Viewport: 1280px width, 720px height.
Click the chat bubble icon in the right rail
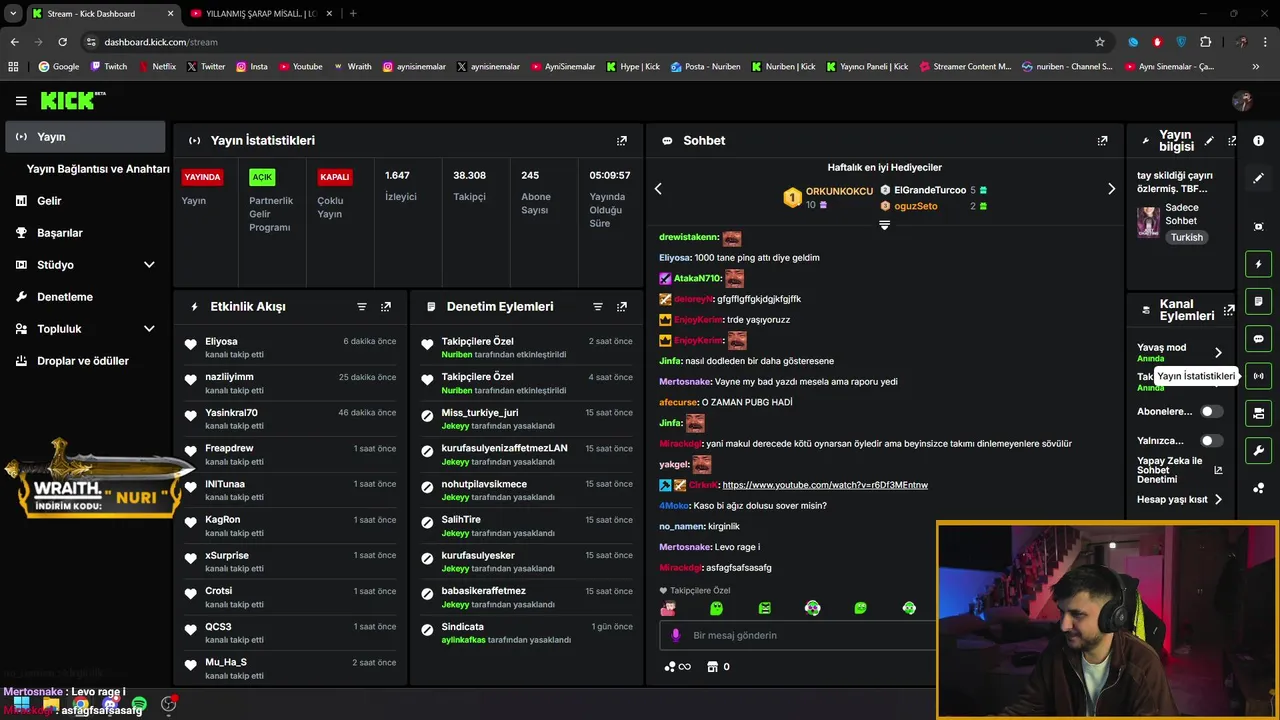pyautogui.click(x=1259, y=339)
